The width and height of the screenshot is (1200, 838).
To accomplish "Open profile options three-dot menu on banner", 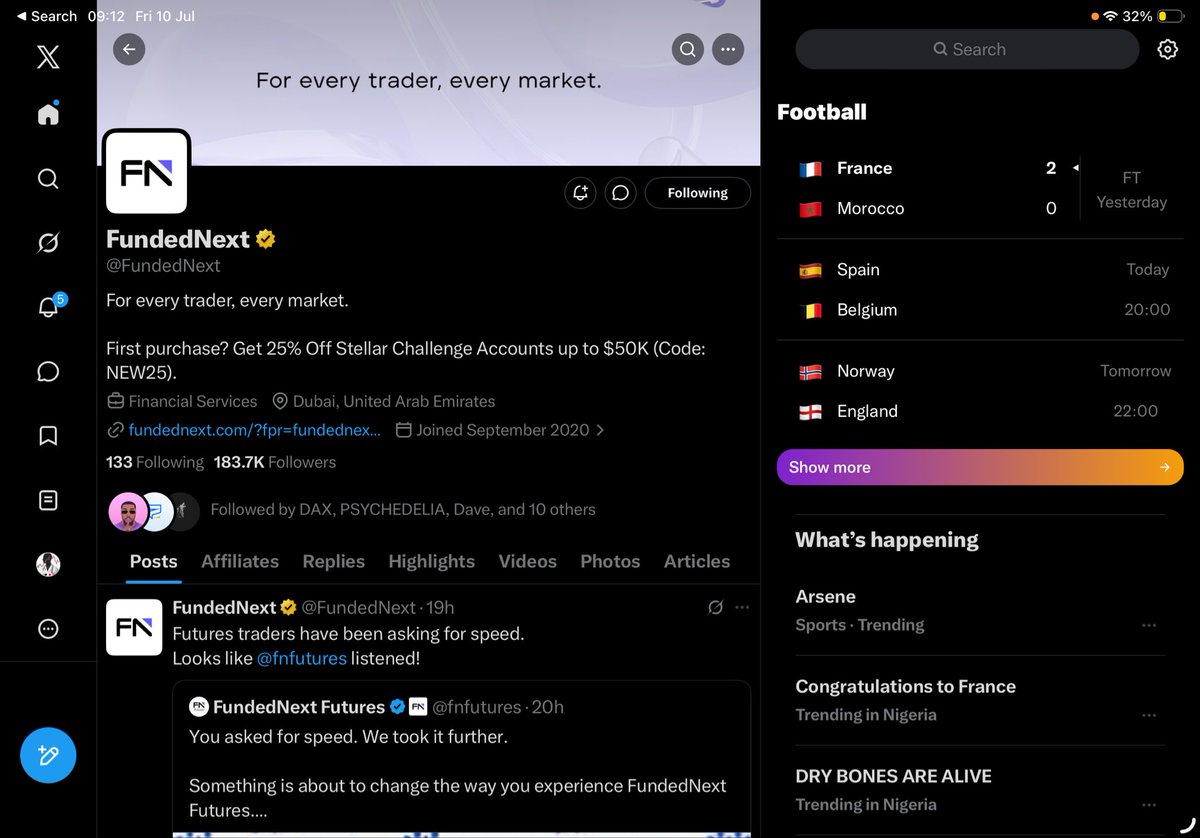I will [x=728, y=49].
